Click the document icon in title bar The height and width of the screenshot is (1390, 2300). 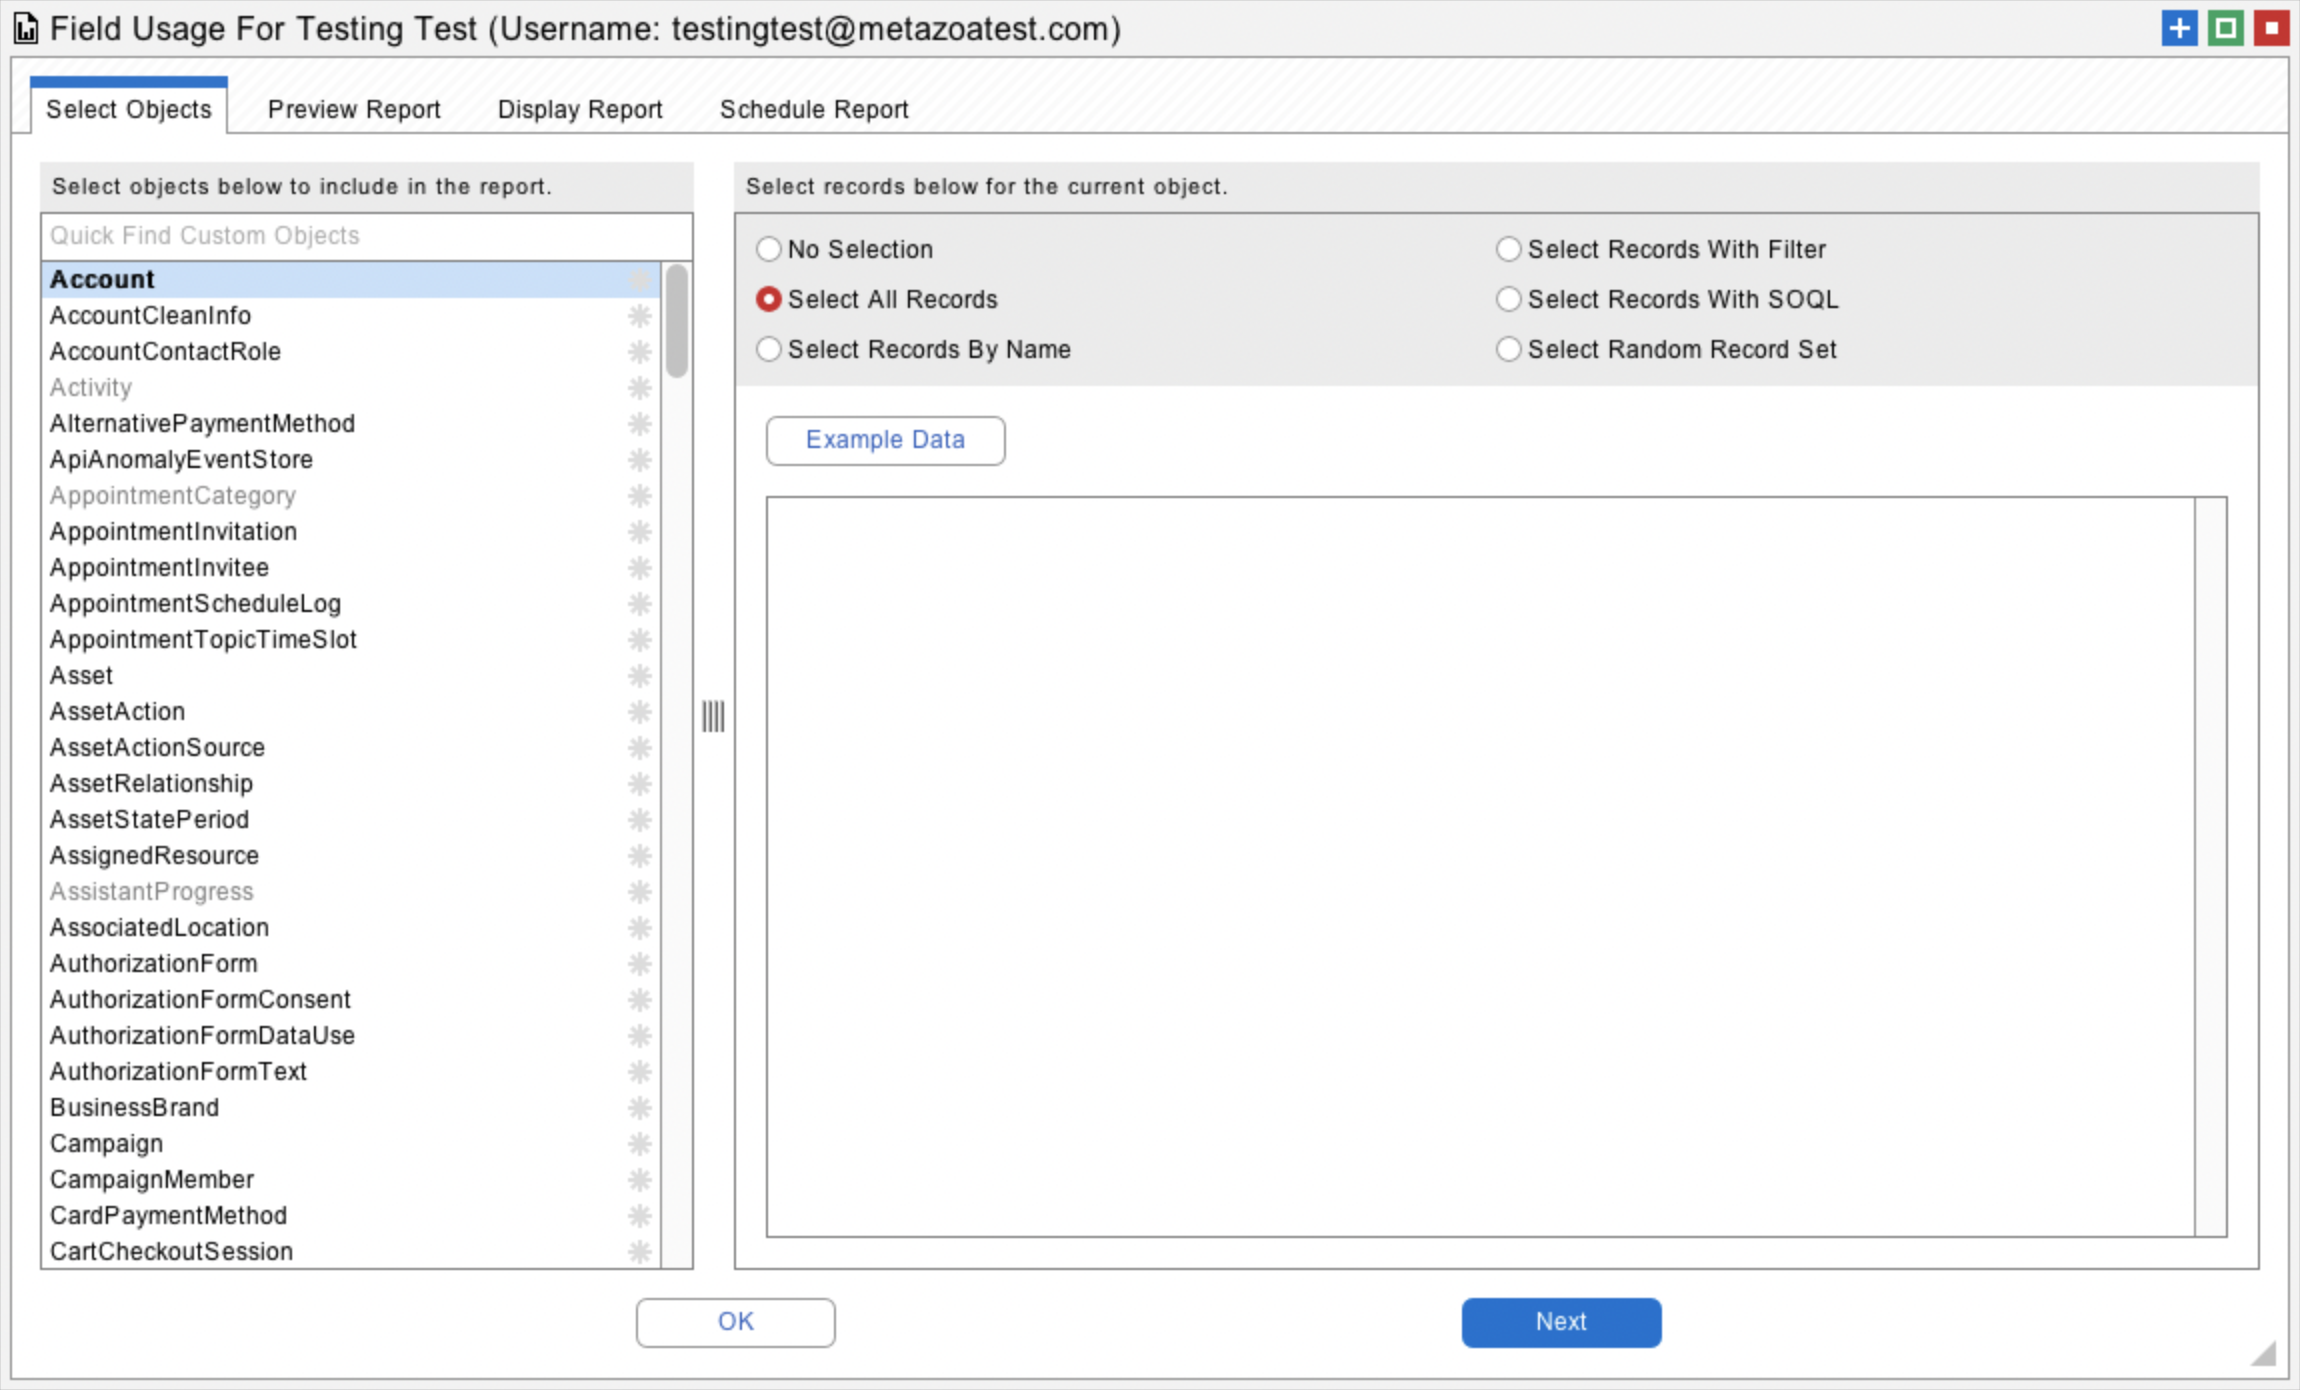pos(26,29)
